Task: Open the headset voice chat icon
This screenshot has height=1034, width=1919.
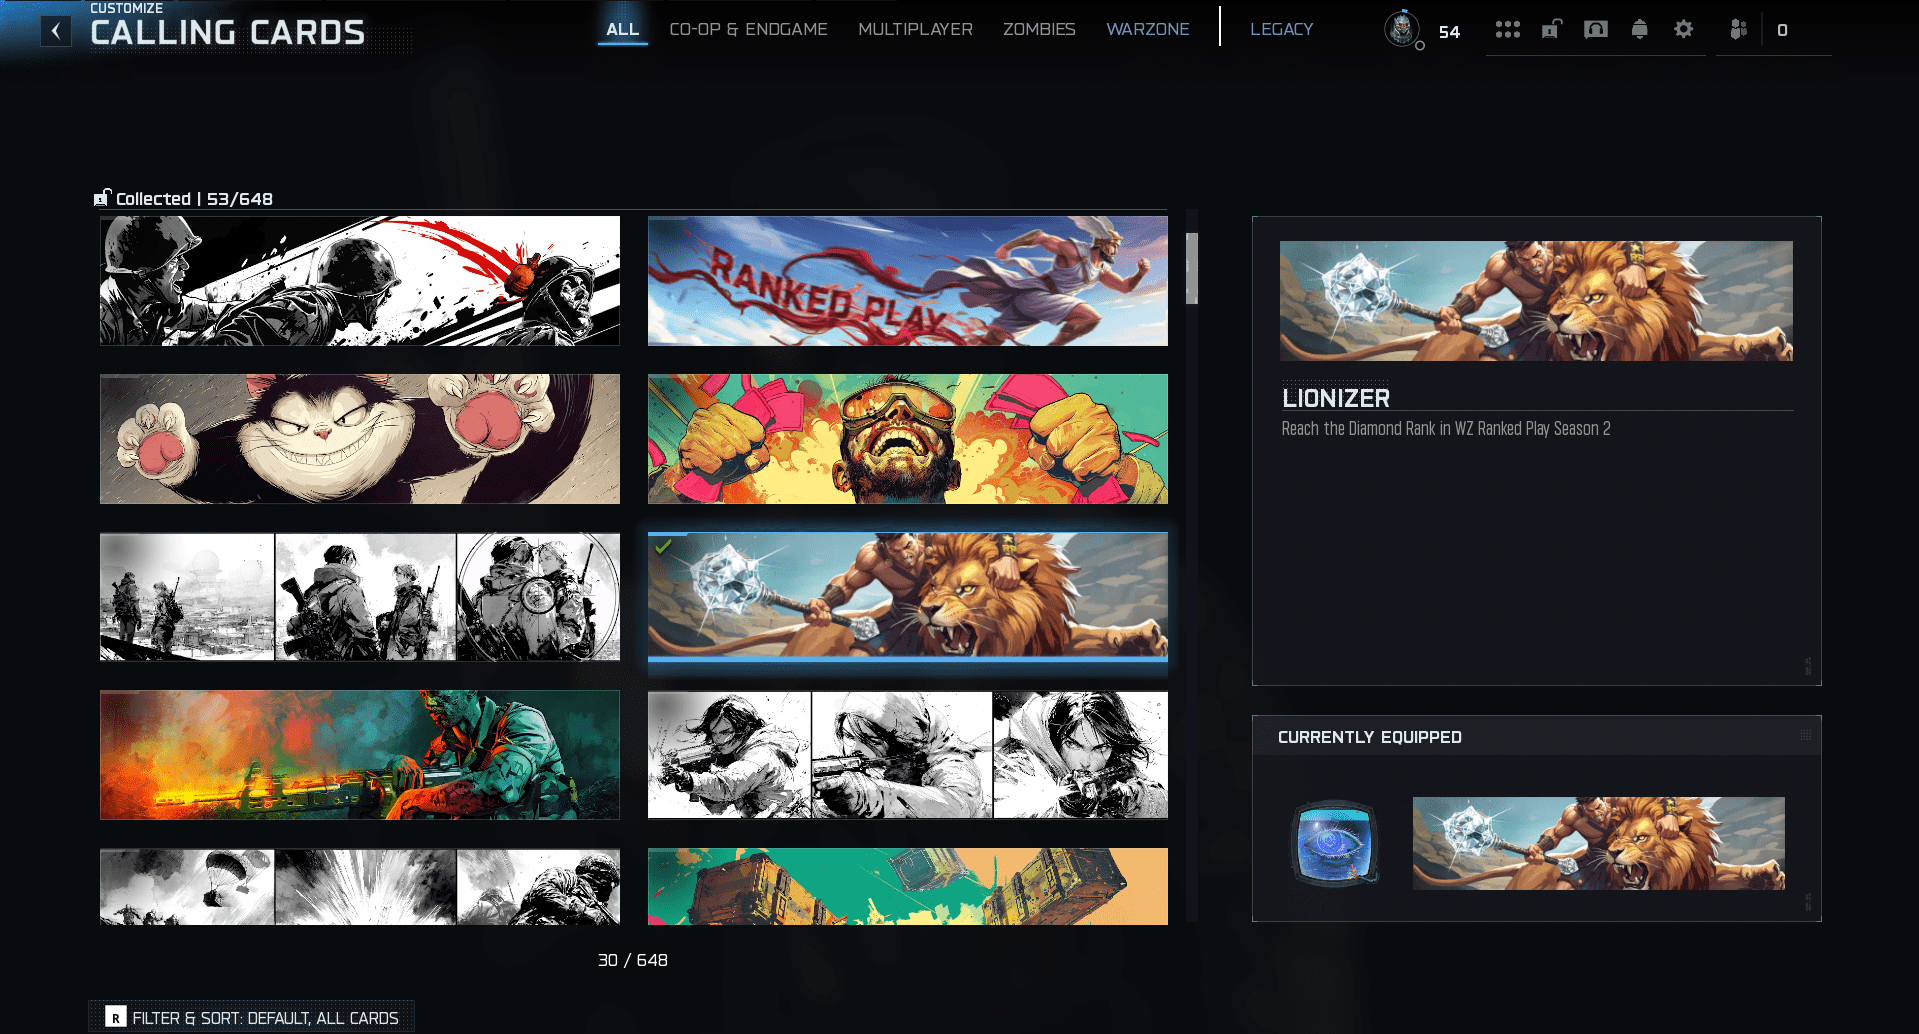Action: pos(1596,30)
